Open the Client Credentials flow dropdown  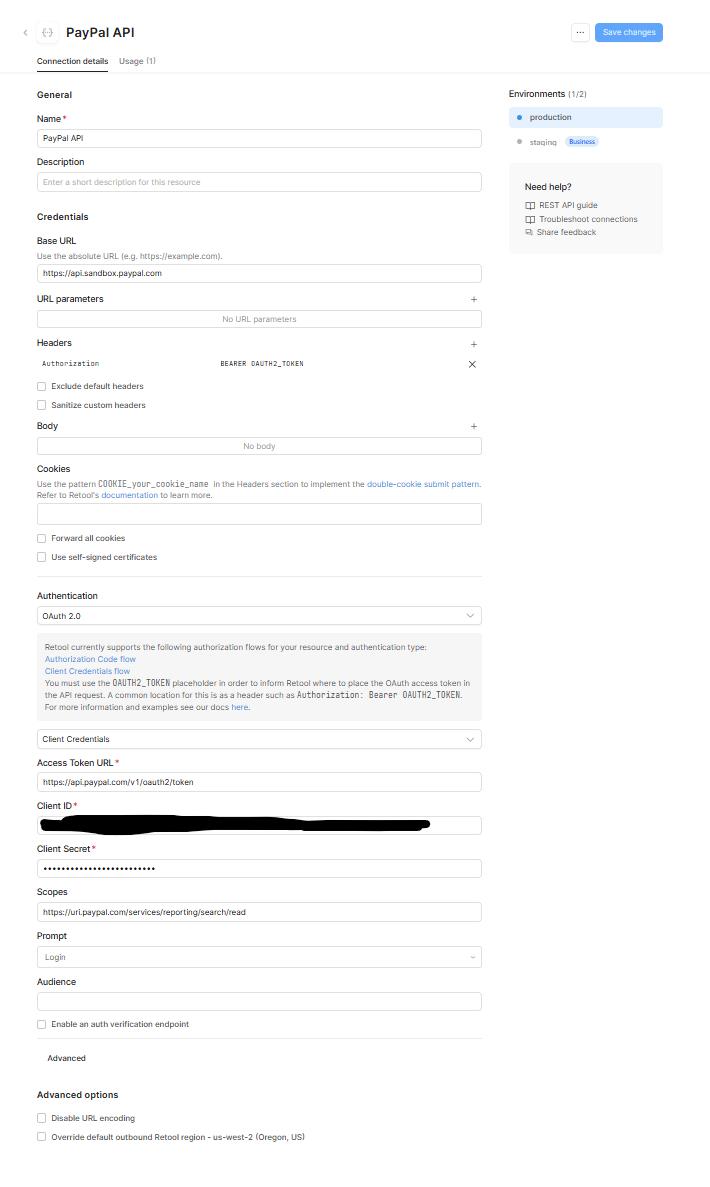[259, 740]
